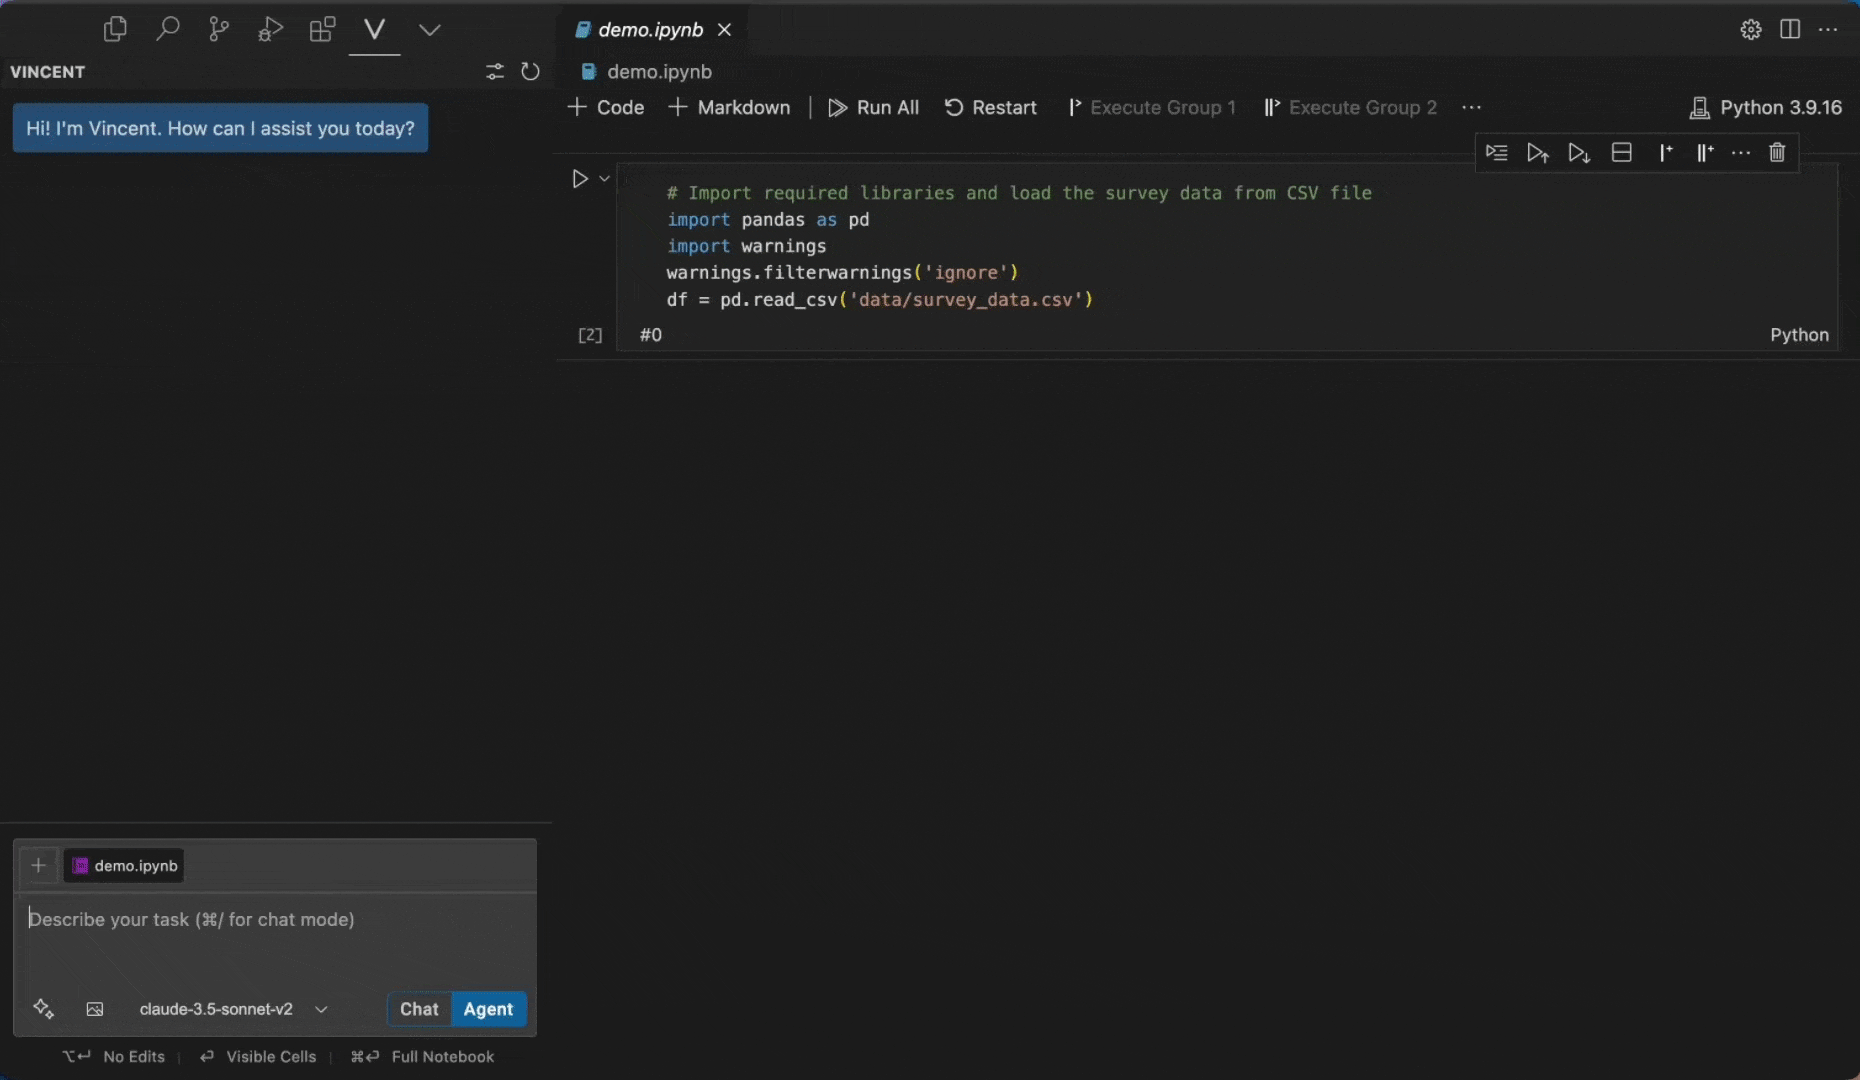
Task: Execute above cells icon
Action: [x=1537, y=152]
